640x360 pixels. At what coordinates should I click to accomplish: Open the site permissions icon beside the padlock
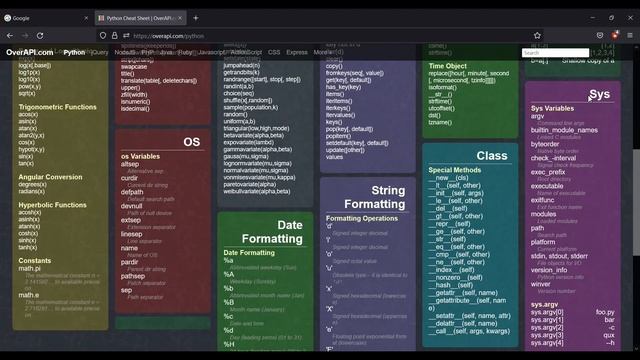126,36
